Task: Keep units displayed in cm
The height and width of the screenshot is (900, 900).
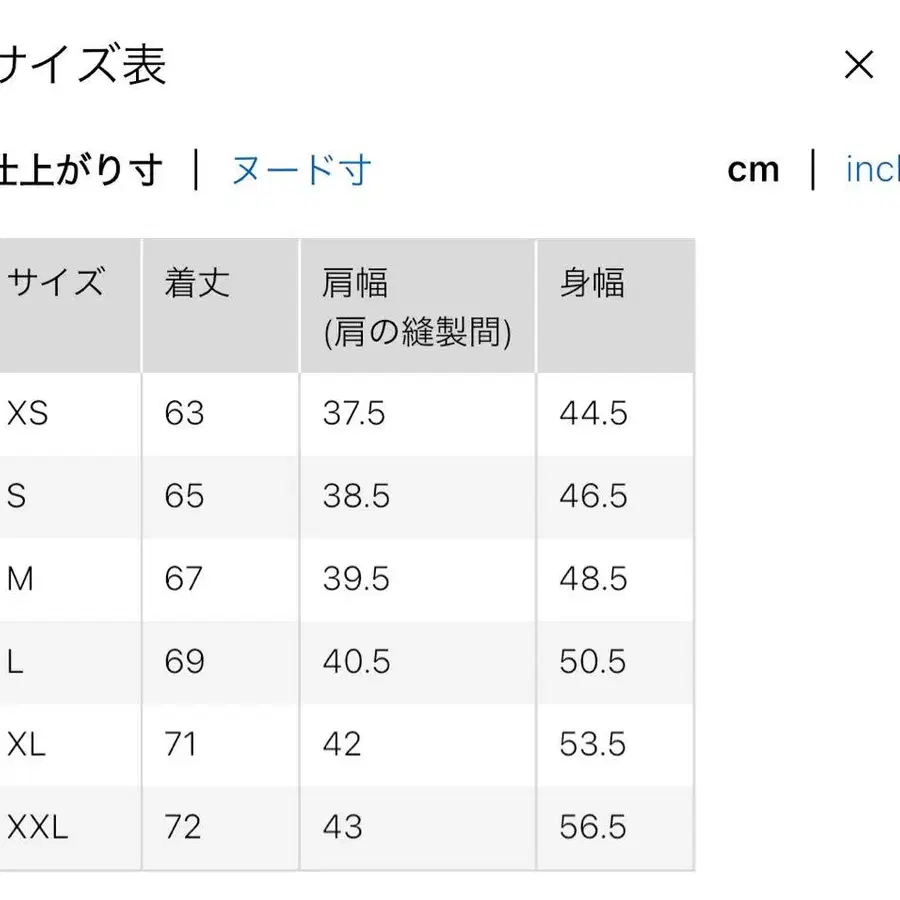Action: (x=753, y=169)
